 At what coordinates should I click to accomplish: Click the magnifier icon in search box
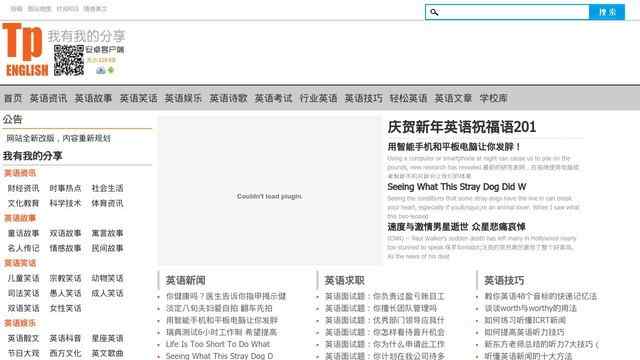point(434,12)
